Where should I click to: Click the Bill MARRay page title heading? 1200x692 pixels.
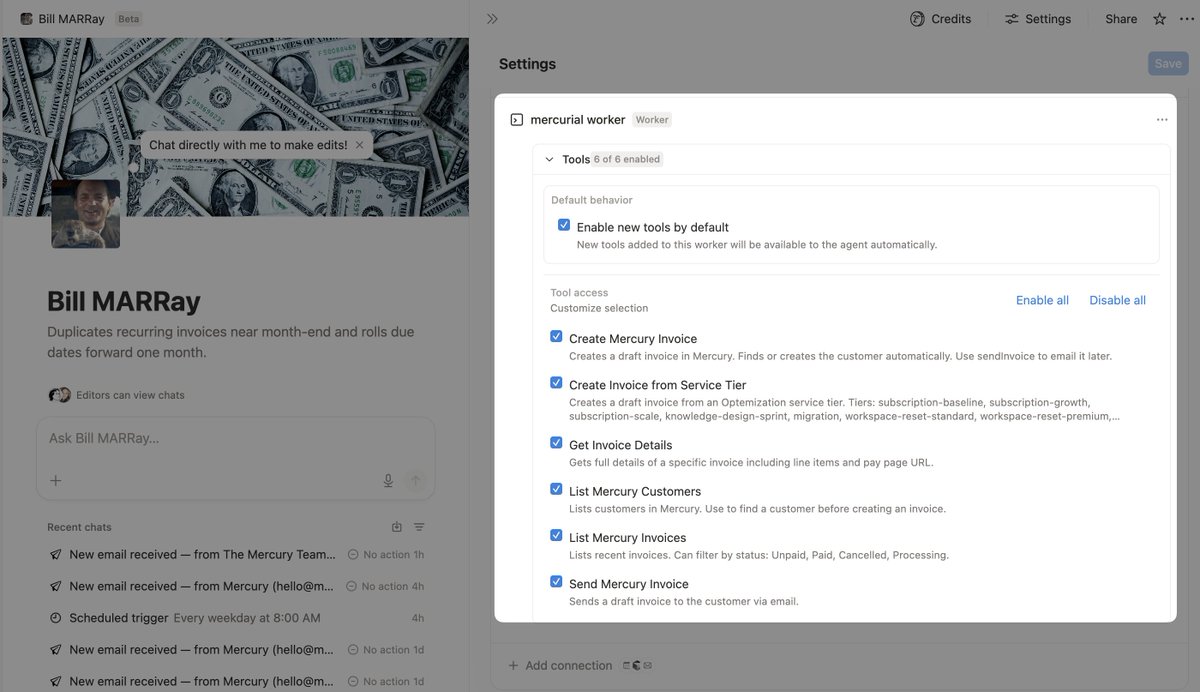pyautogui.click(x=124, y=301)
